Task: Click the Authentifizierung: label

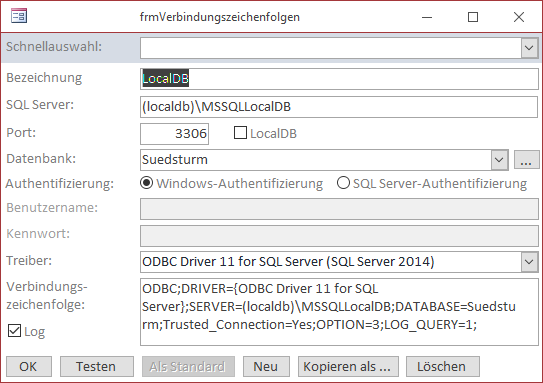Action: [x=60, y=184]
